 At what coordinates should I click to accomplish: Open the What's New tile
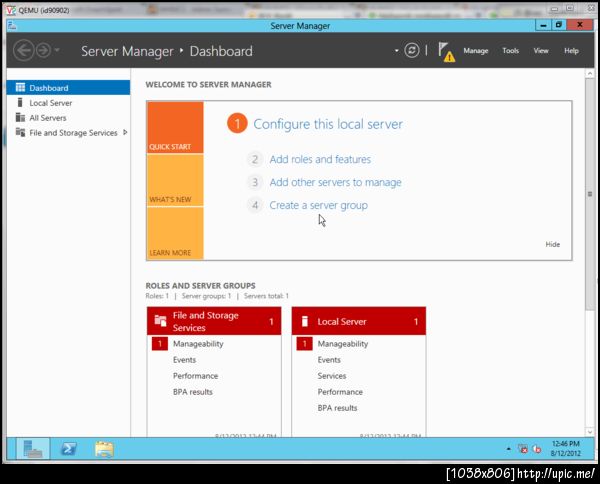(175, 180)
